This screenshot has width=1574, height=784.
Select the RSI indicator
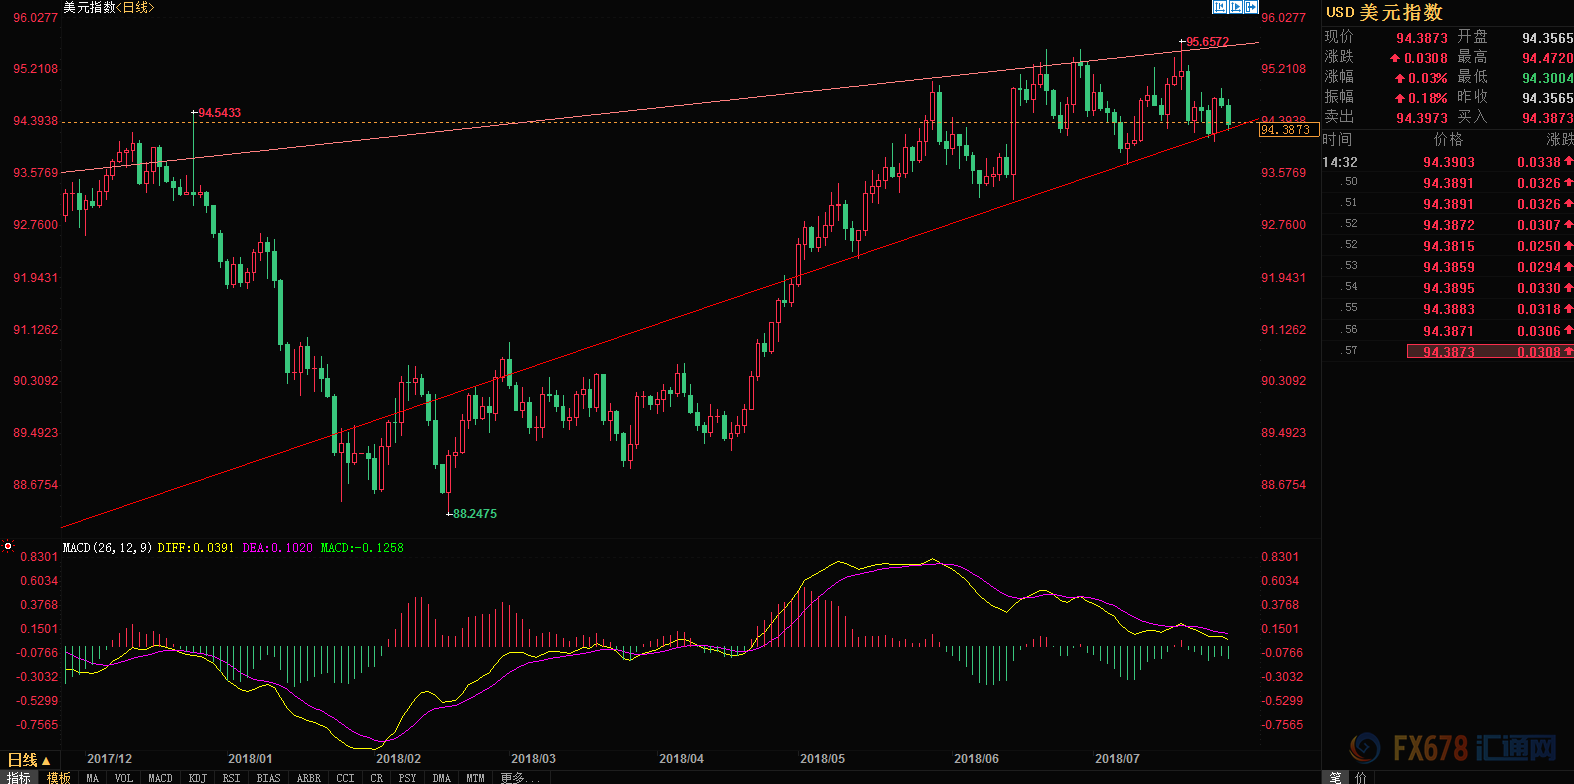point(231,777)
